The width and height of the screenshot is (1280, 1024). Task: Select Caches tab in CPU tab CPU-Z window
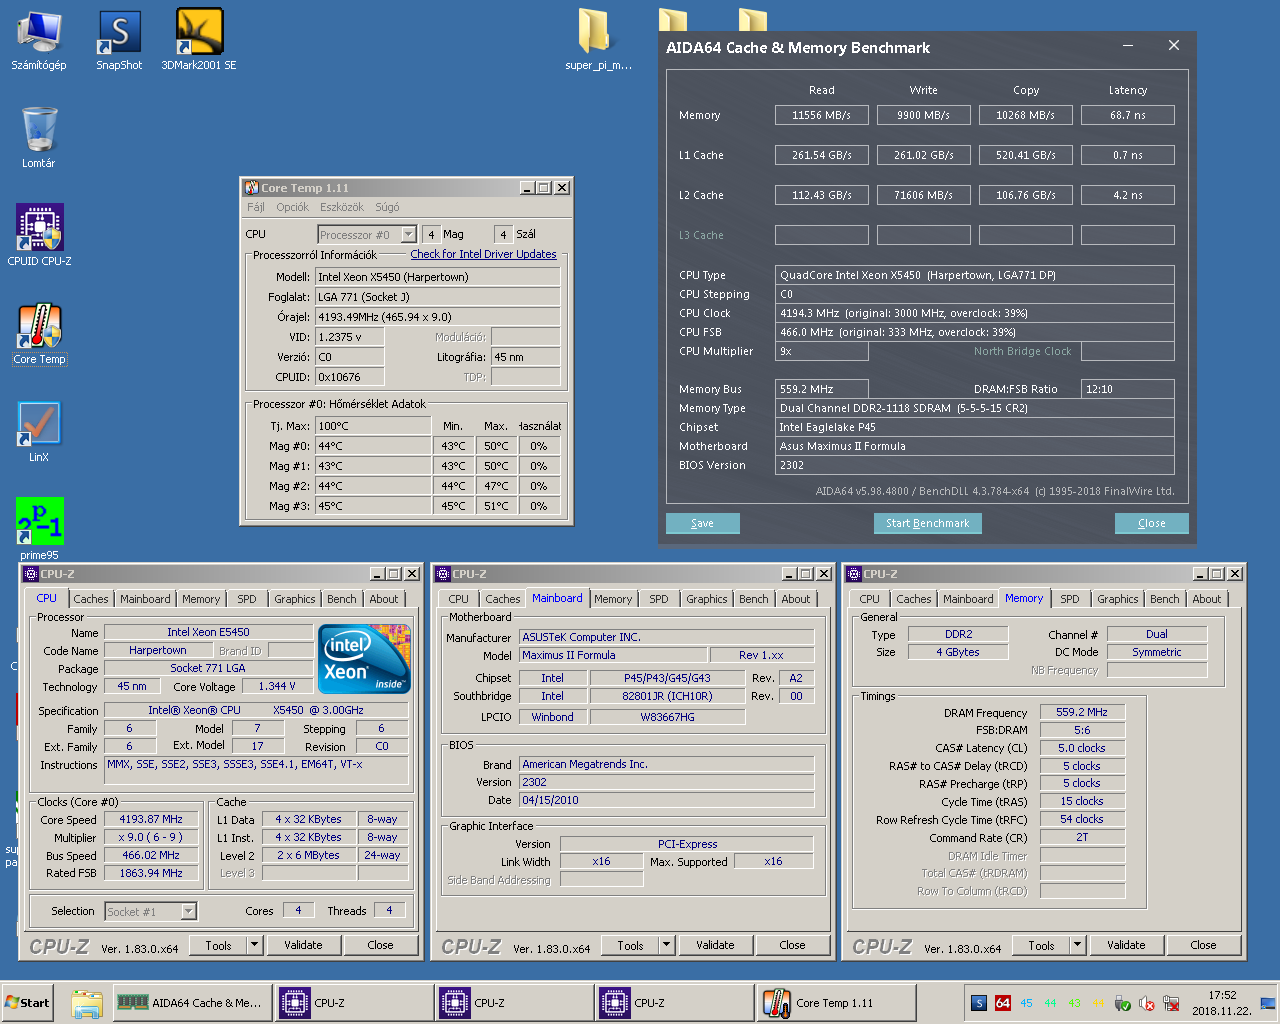91,599
